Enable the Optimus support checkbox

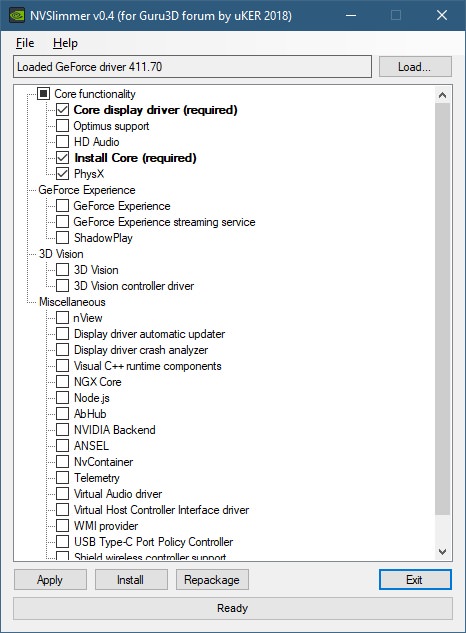point(62,126)
